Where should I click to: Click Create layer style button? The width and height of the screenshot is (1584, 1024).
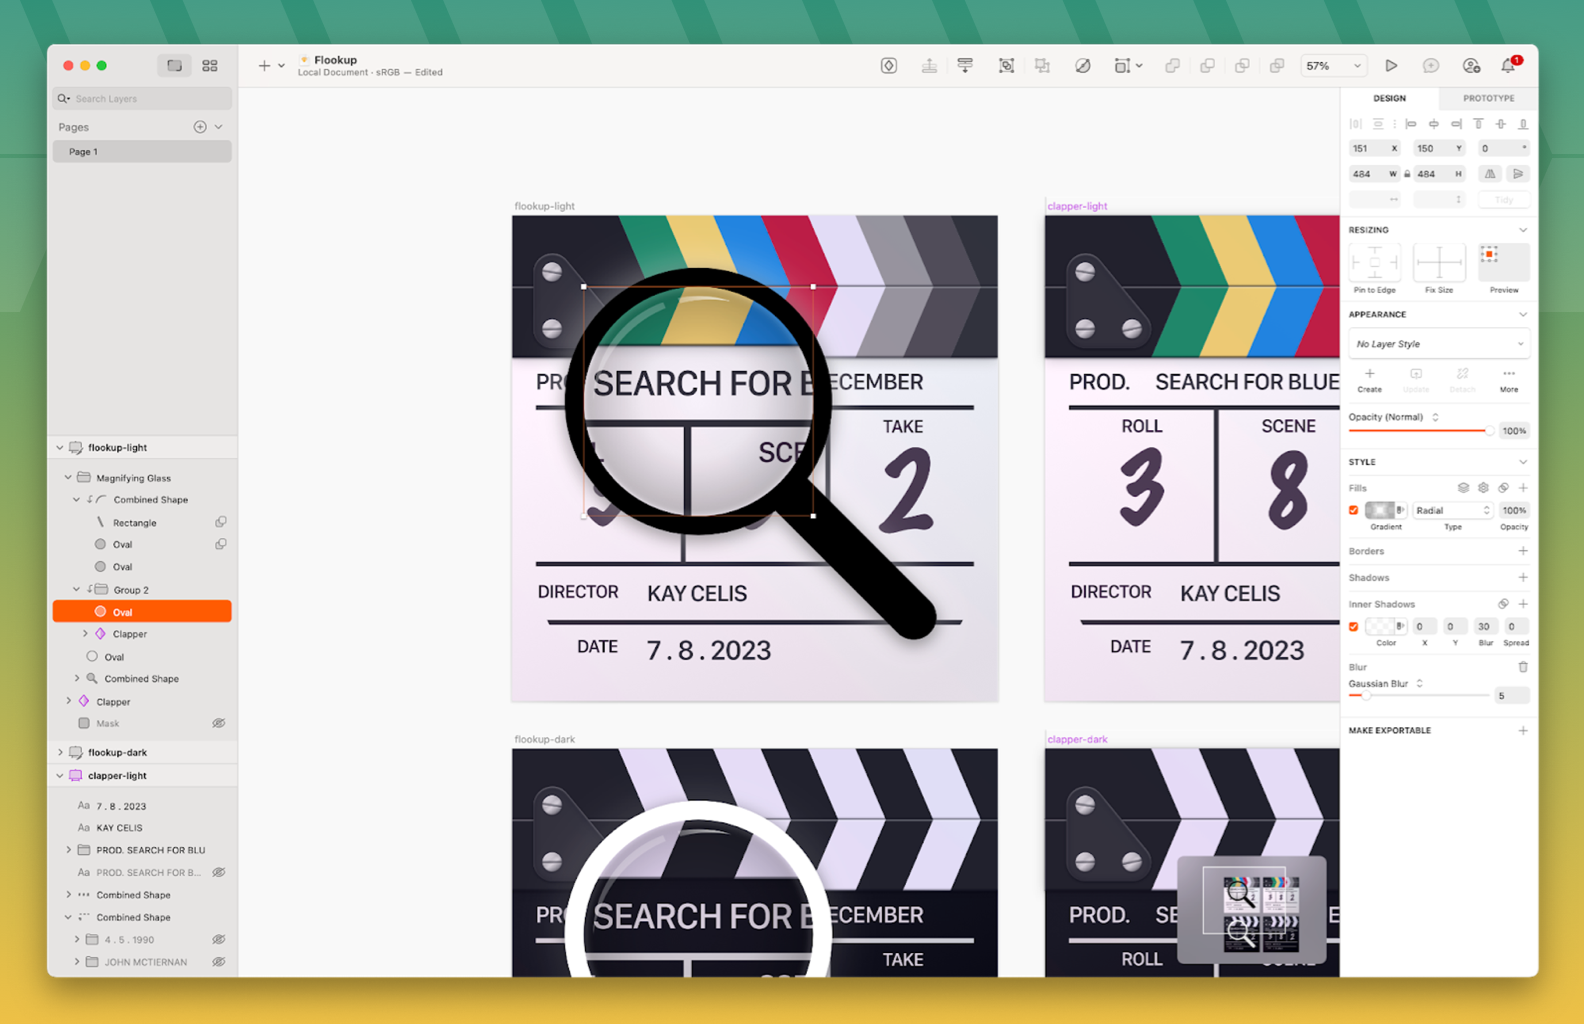pyautogui.click(x=1369, y=379)
